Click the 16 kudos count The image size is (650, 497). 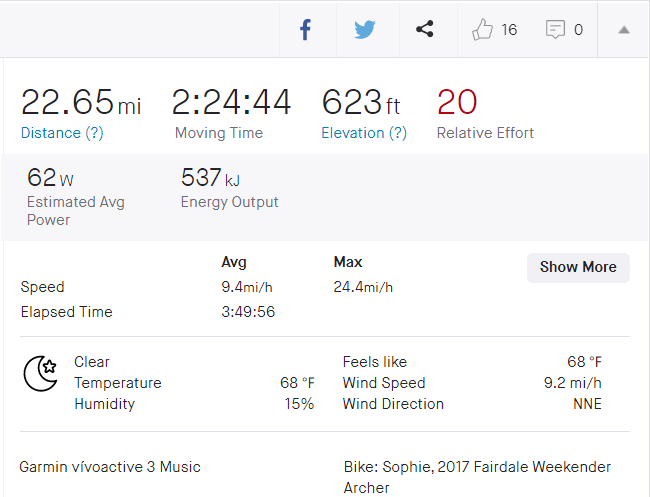(509, 30)
